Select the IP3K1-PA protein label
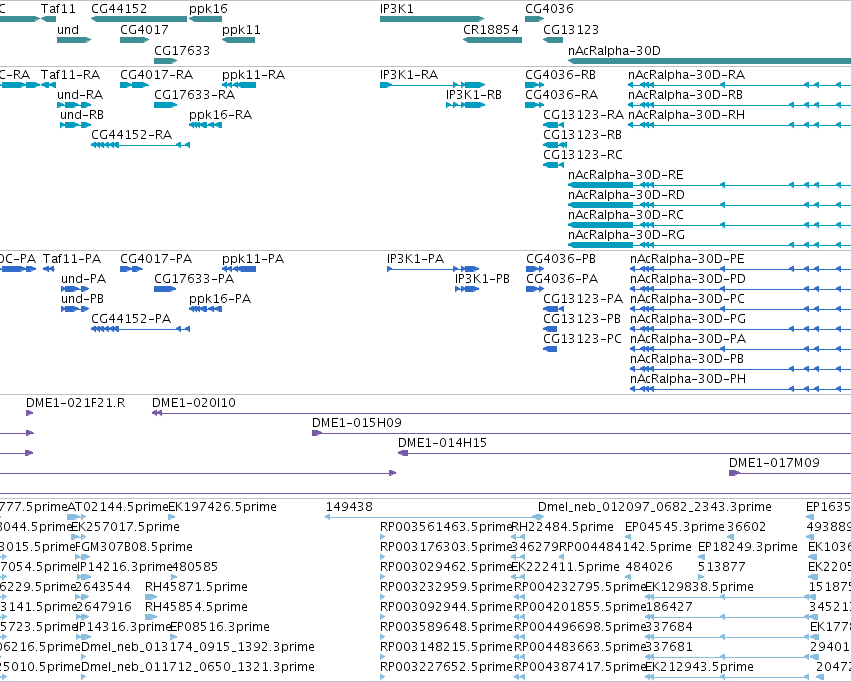 (x=415, y=259)
